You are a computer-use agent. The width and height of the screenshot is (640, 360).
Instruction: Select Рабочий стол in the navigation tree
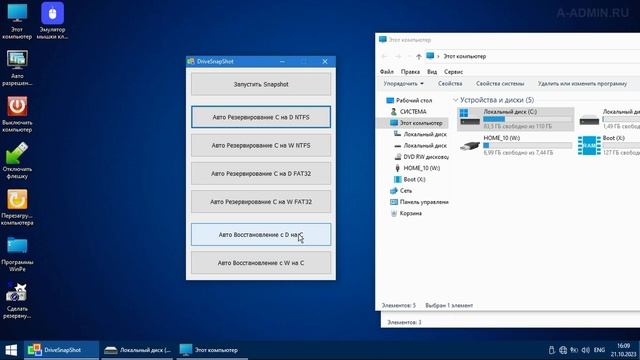pos(414,100)
